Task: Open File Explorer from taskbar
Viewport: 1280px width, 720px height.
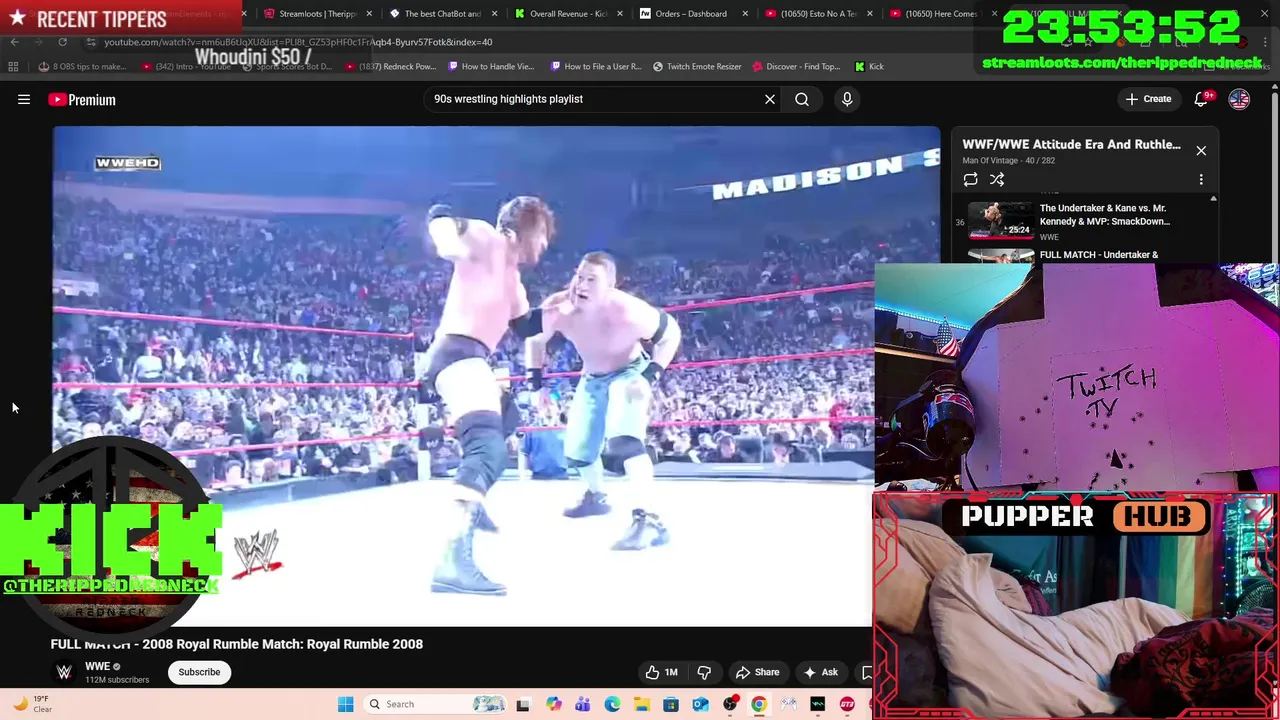Action: [x=641, y=704]
